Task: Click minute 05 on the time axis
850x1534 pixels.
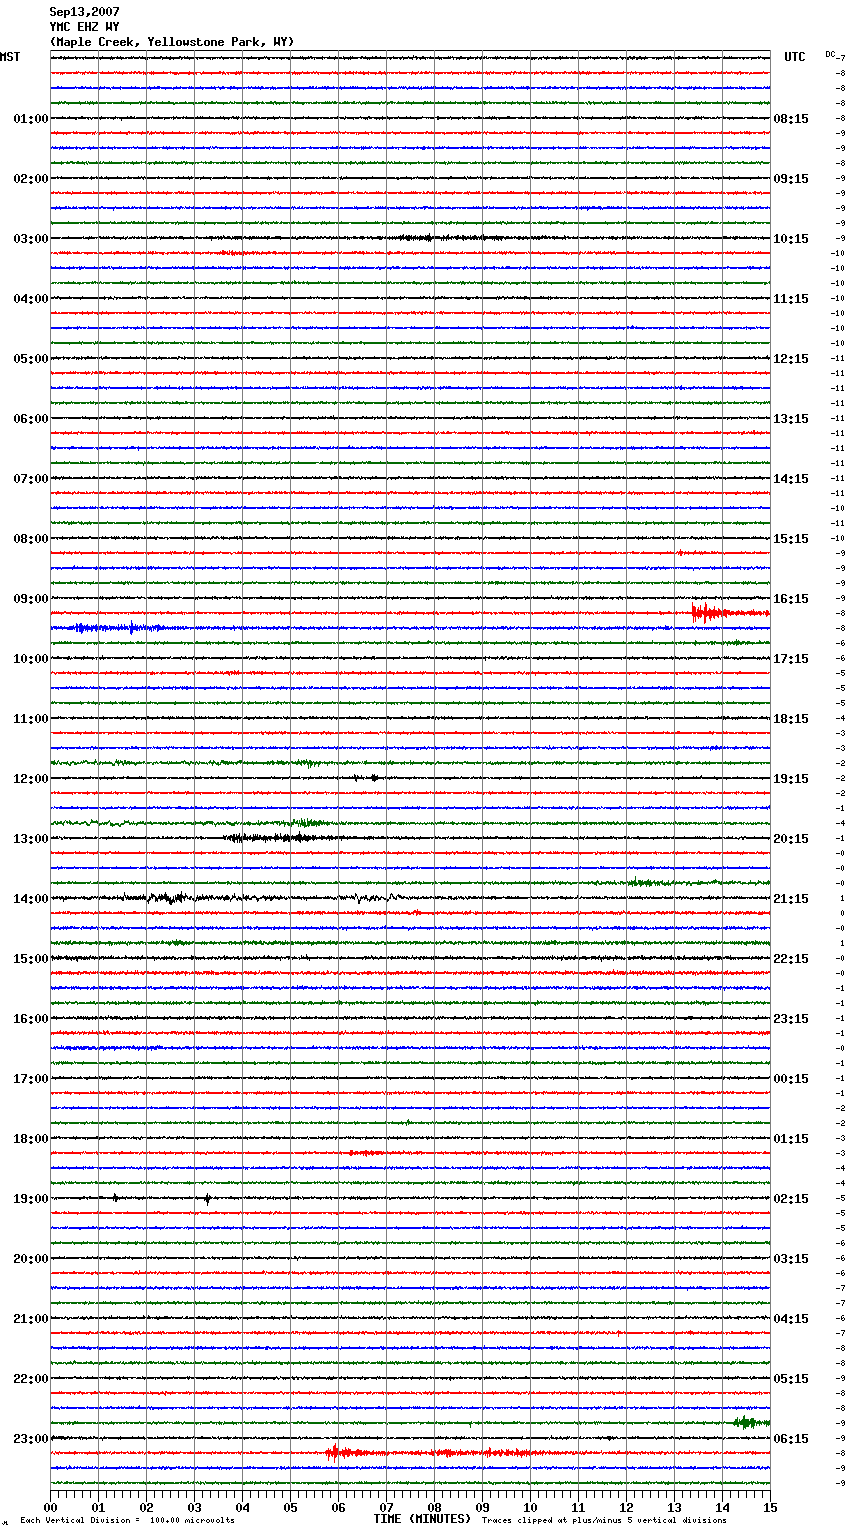Action: (290, 1507)
